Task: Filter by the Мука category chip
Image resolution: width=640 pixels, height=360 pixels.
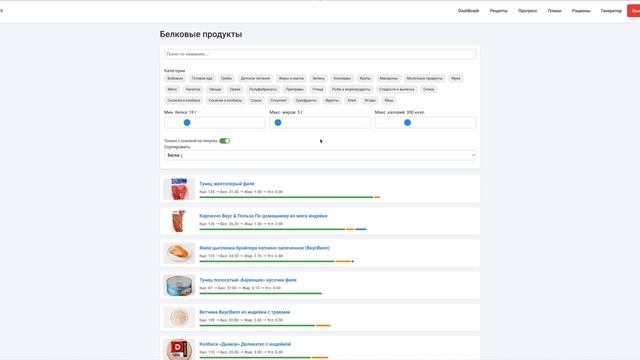Action: (456, 78)
